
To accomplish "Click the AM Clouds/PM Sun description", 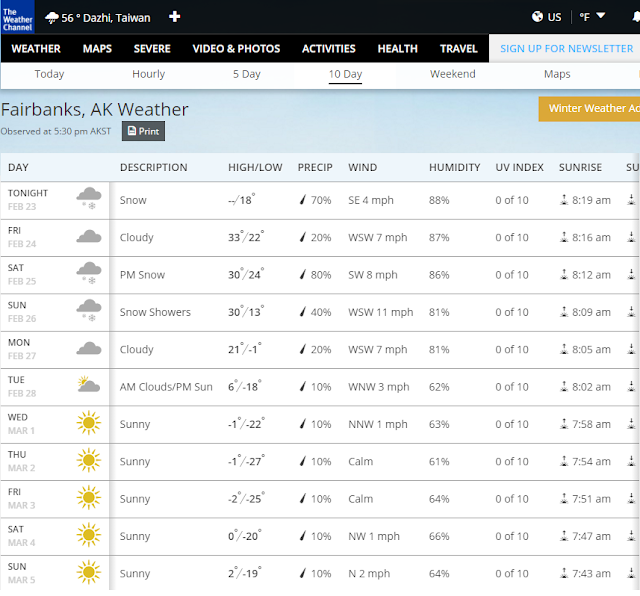I will [x=166, y=387].
